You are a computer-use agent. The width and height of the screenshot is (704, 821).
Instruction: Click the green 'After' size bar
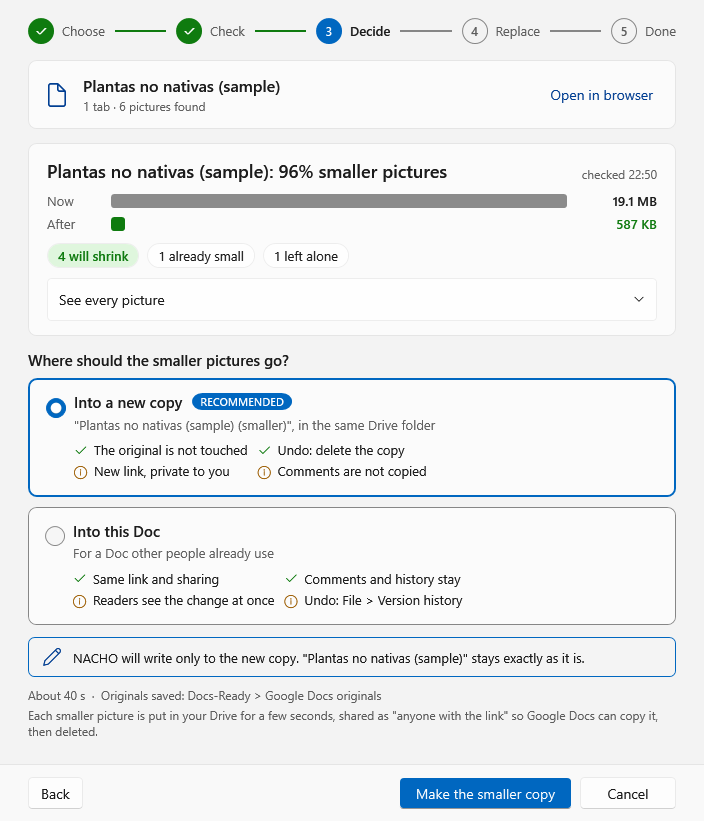point(118,224)
